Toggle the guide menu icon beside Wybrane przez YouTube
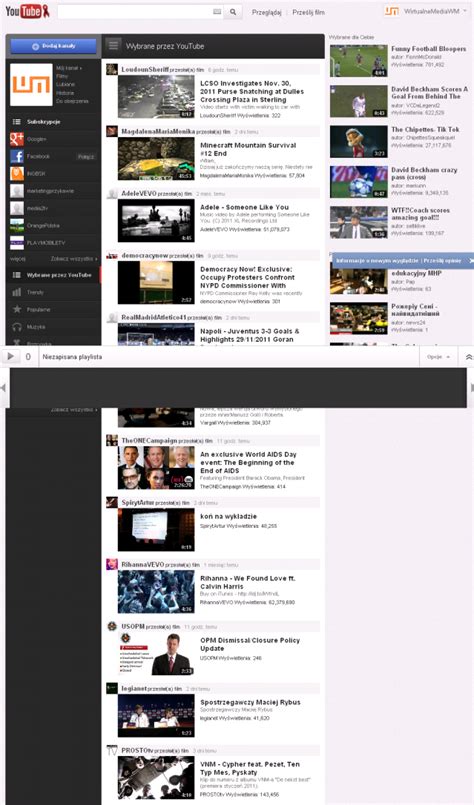The width and height of the screenshot is (474, 805). (113, 46)
